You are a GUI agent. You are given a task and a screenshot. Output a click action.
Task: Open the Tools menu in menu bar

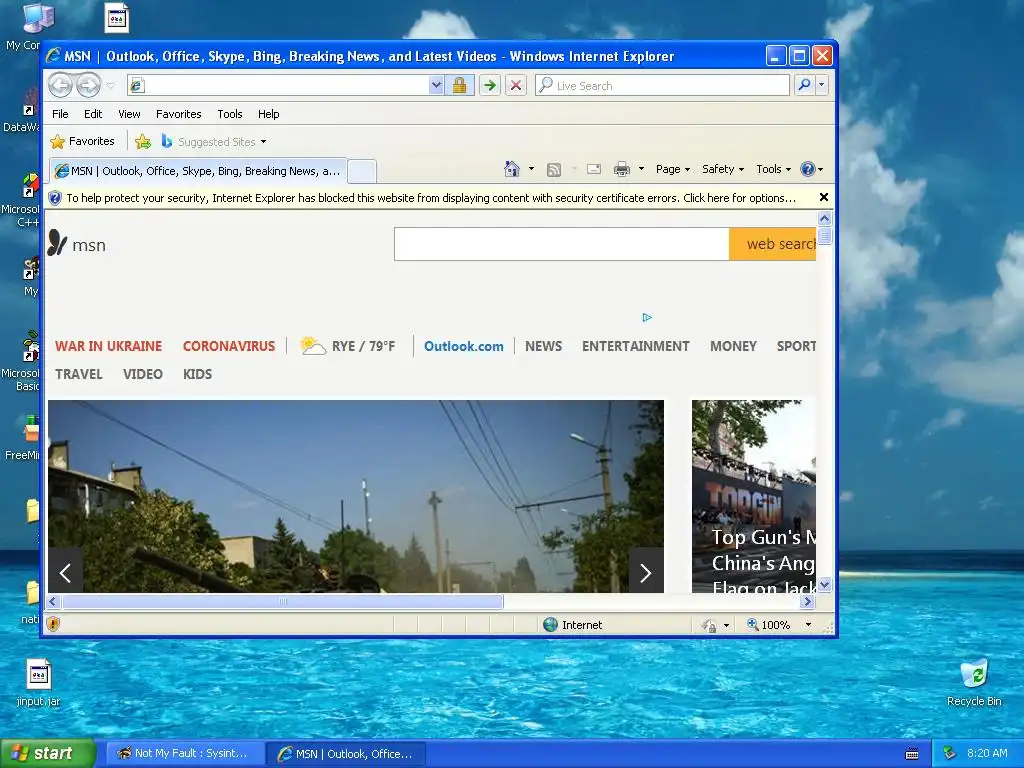(230, 114)
